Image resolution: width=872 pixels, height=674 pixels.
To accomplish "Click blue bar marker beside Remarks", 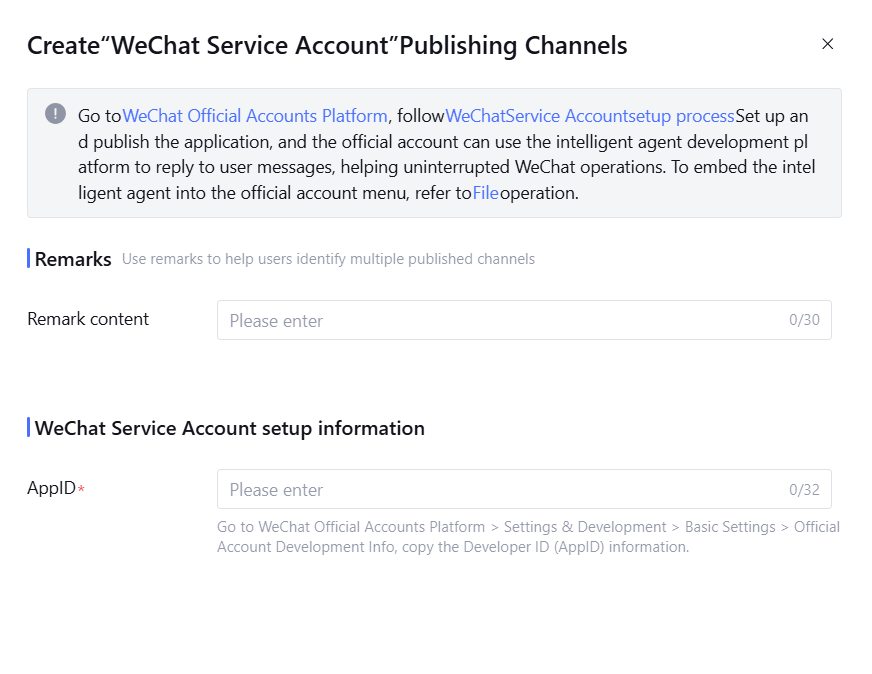I will point(28,259).
